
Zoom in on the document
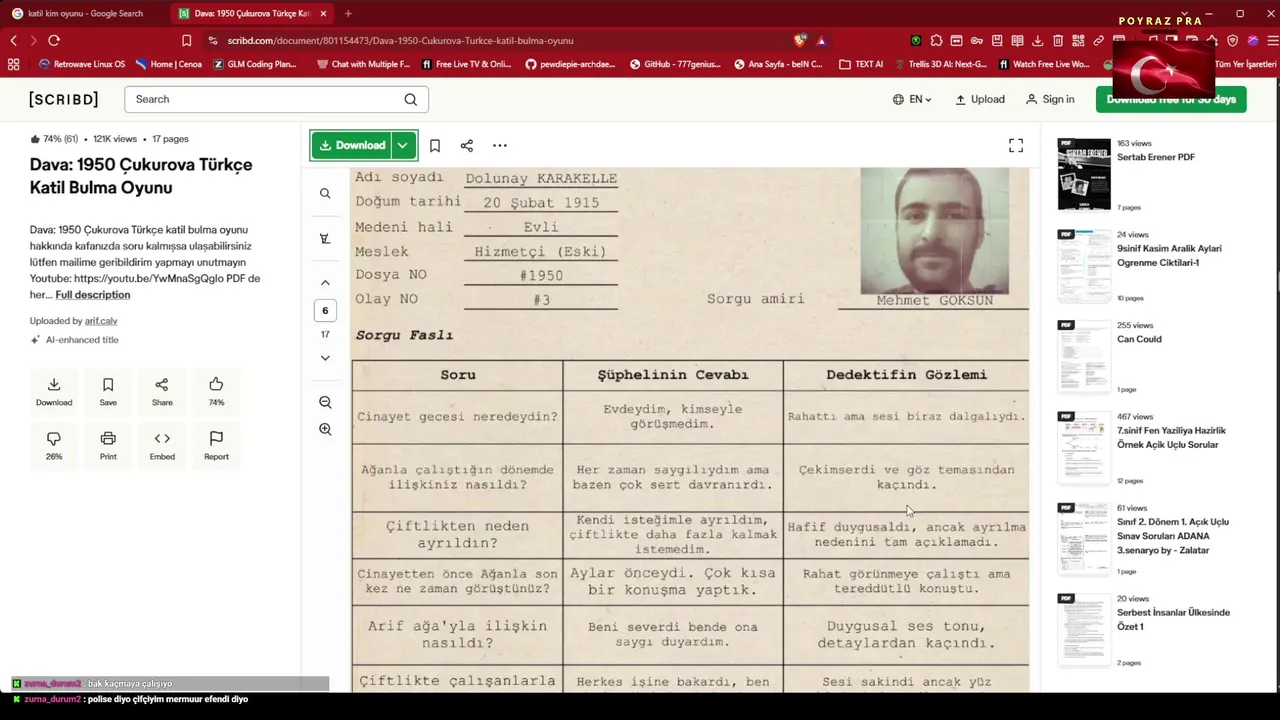point(325,429)
